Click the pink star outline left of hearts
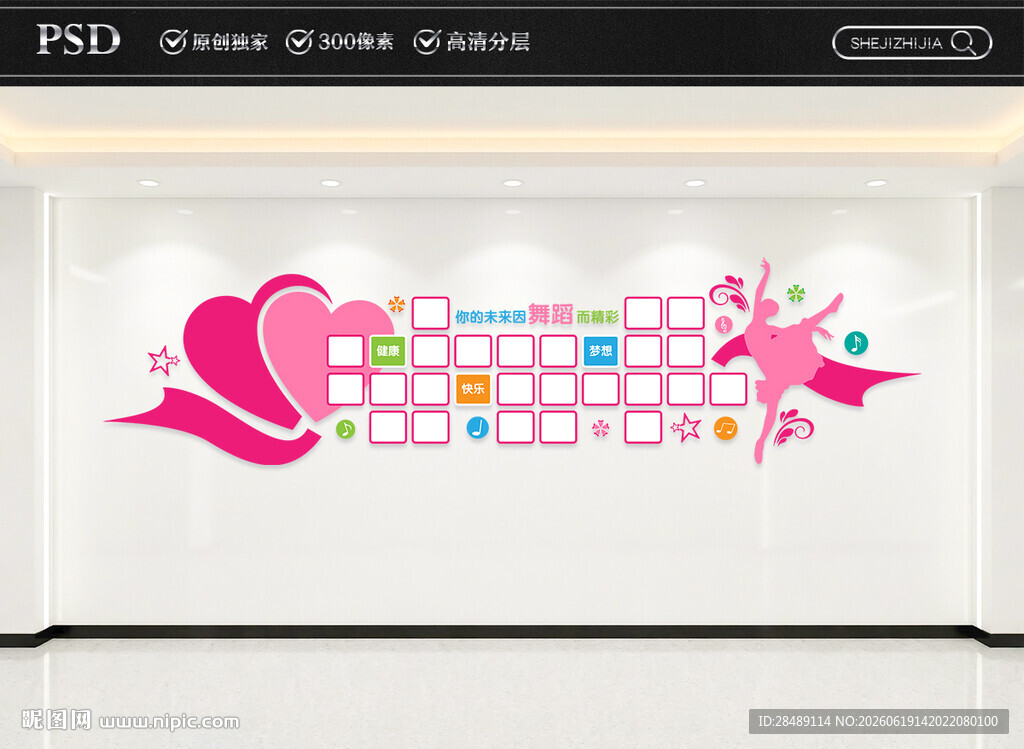 coord(162,360)
